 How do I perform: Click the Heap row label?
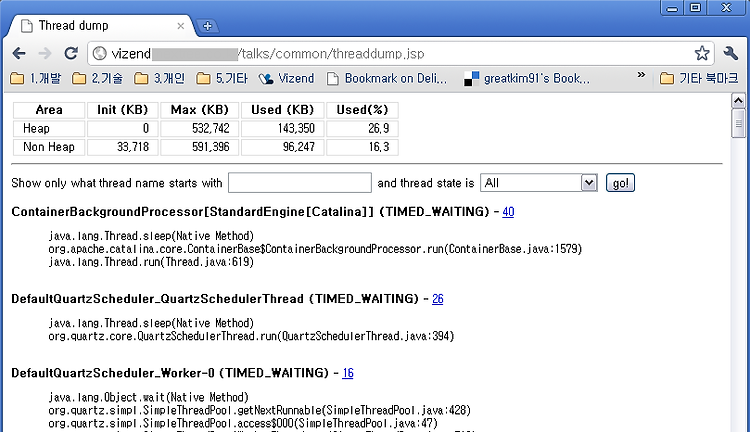(36, 128)
